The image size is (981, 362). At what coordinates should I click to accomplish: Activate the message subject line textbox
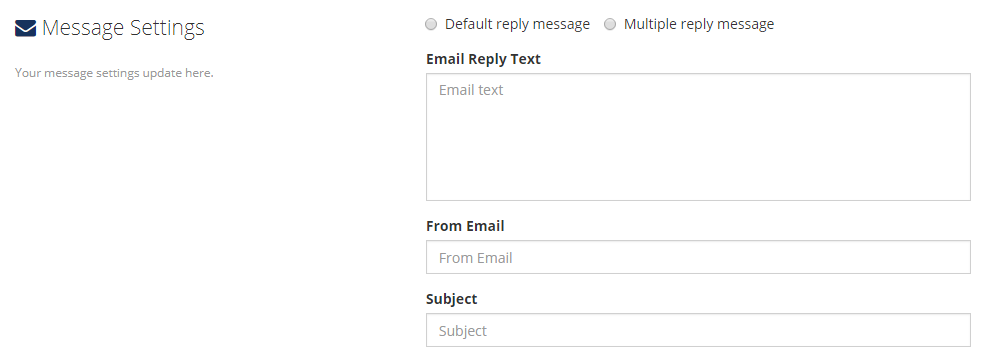point(698,330)
